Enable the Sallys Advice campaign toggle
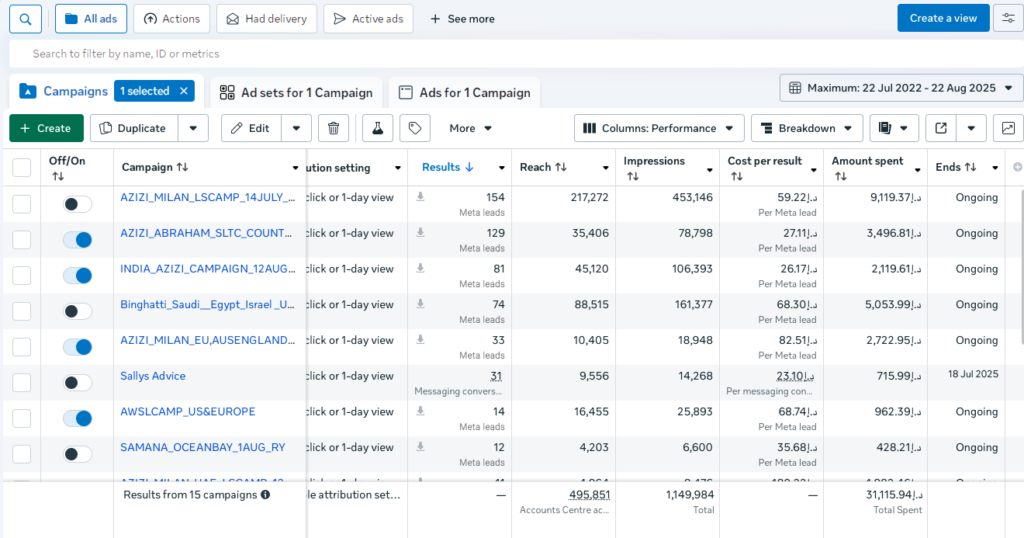This screenshot has height=538, width=1024. tap(77, 383)
